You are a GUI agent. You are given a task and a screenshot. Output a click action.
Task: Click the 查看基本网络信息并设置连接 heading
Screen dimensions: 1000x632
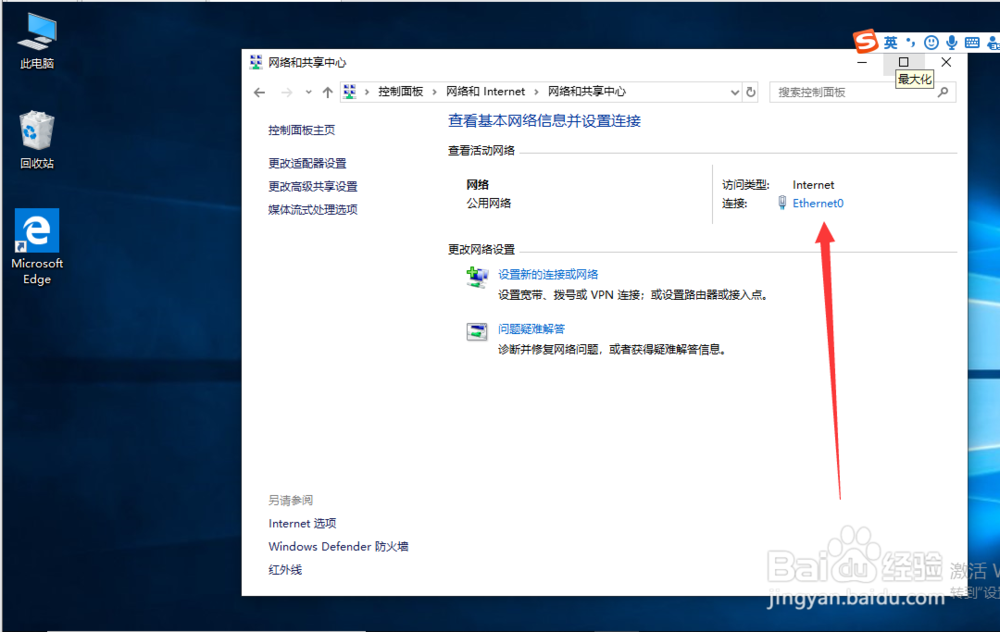[x=544, y=121]
